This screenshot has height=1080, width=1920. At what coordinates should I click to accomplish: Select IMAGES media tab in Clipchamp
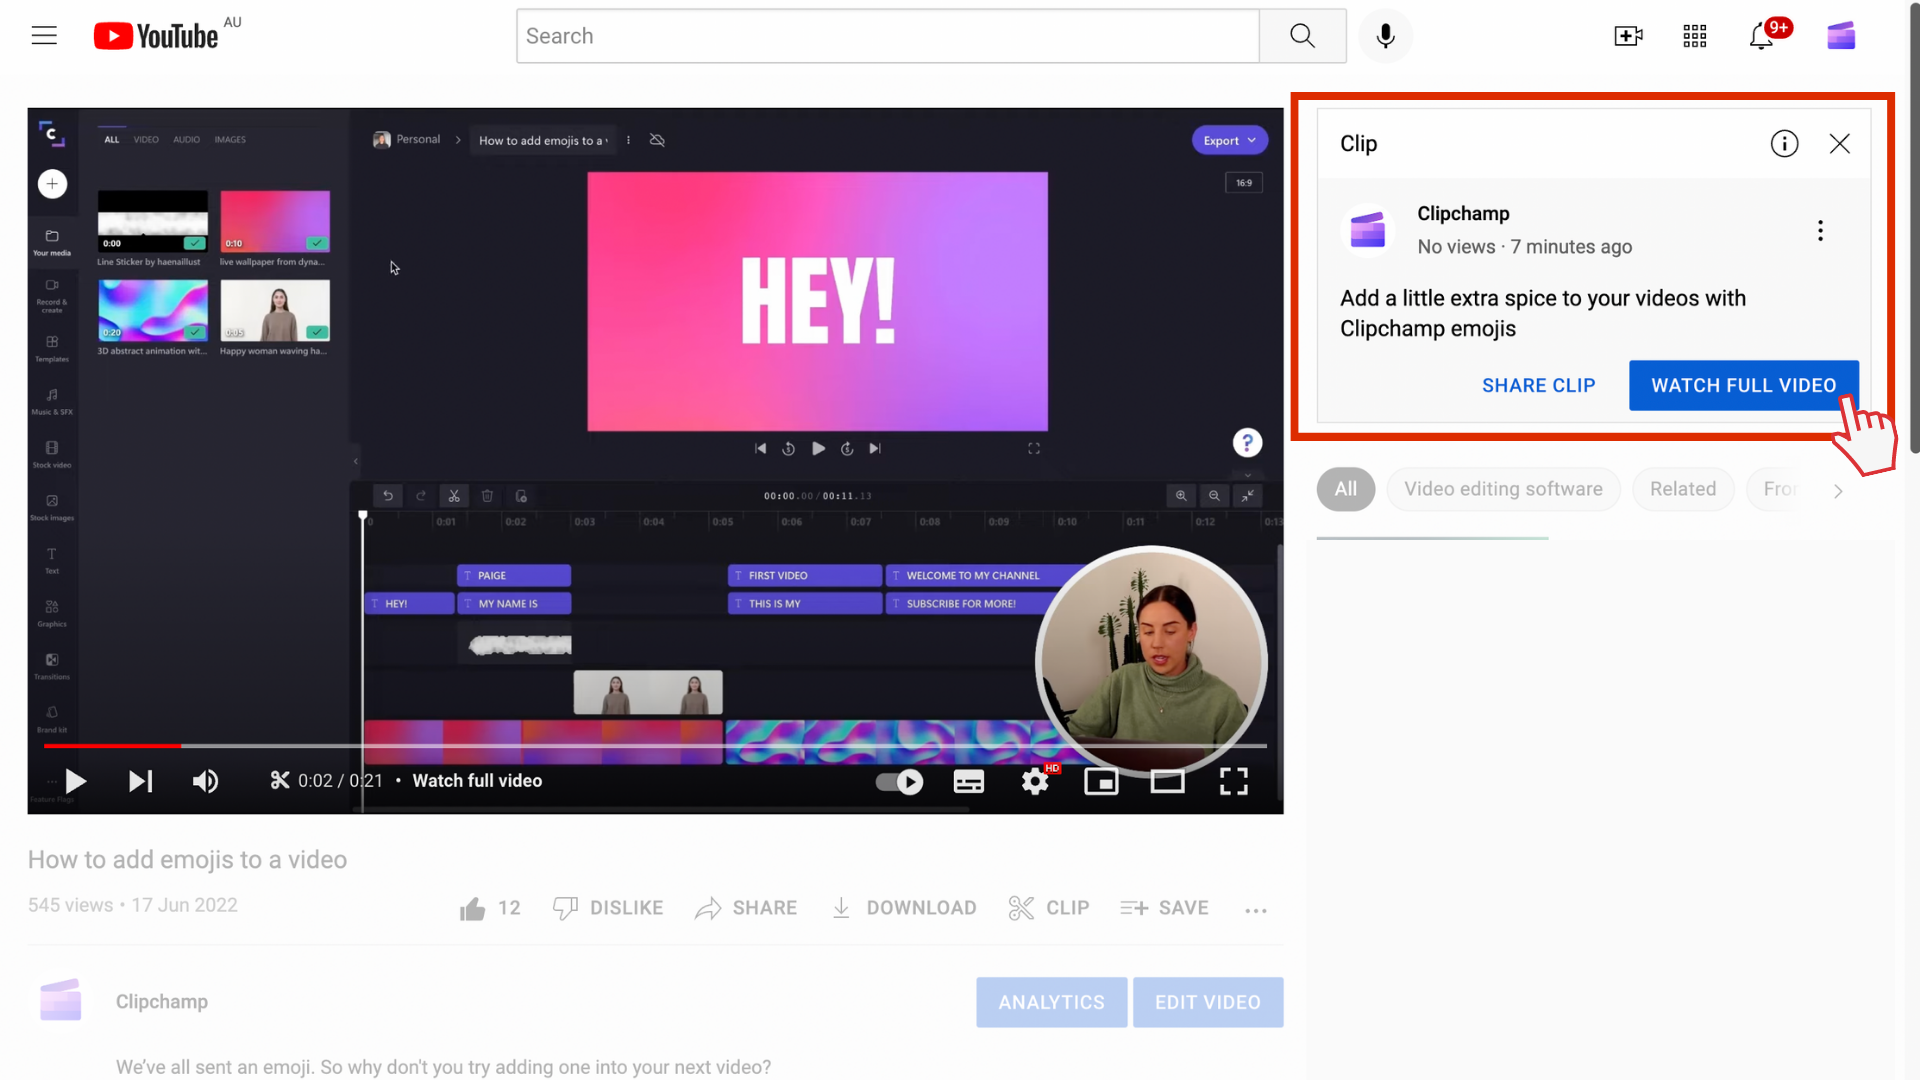[230, 140]
